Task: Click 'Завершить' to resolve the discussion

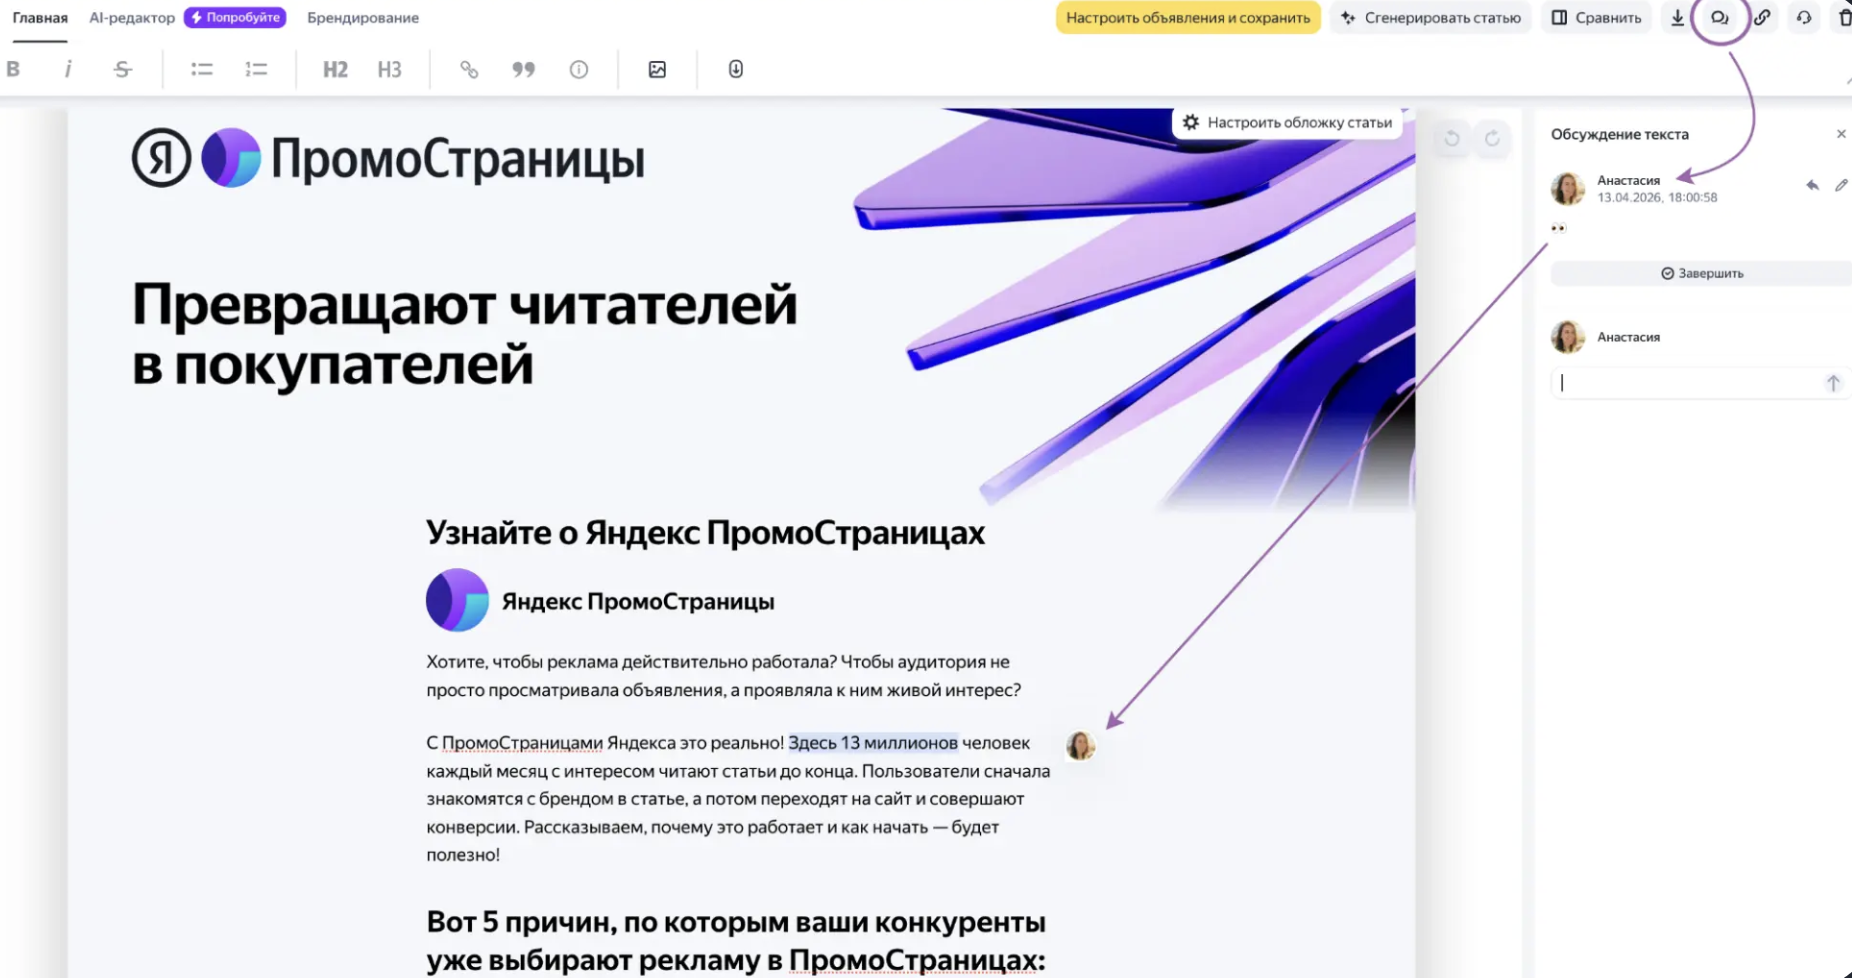Action: coord(1701,273)
